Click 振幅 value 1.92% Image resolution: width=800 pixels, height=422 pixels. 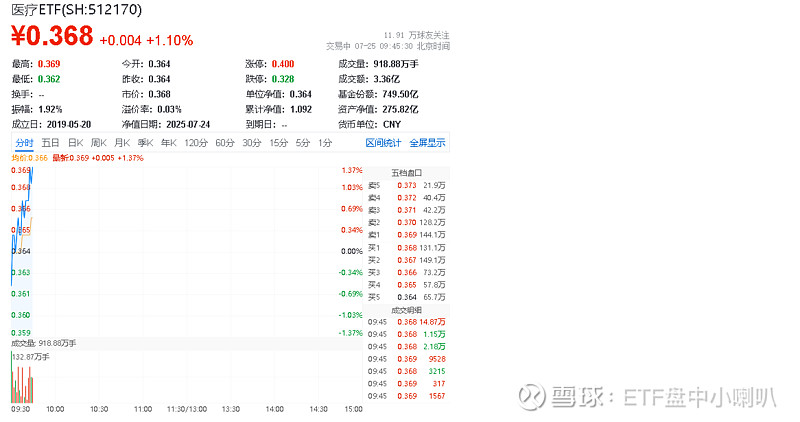click(51, 109)
